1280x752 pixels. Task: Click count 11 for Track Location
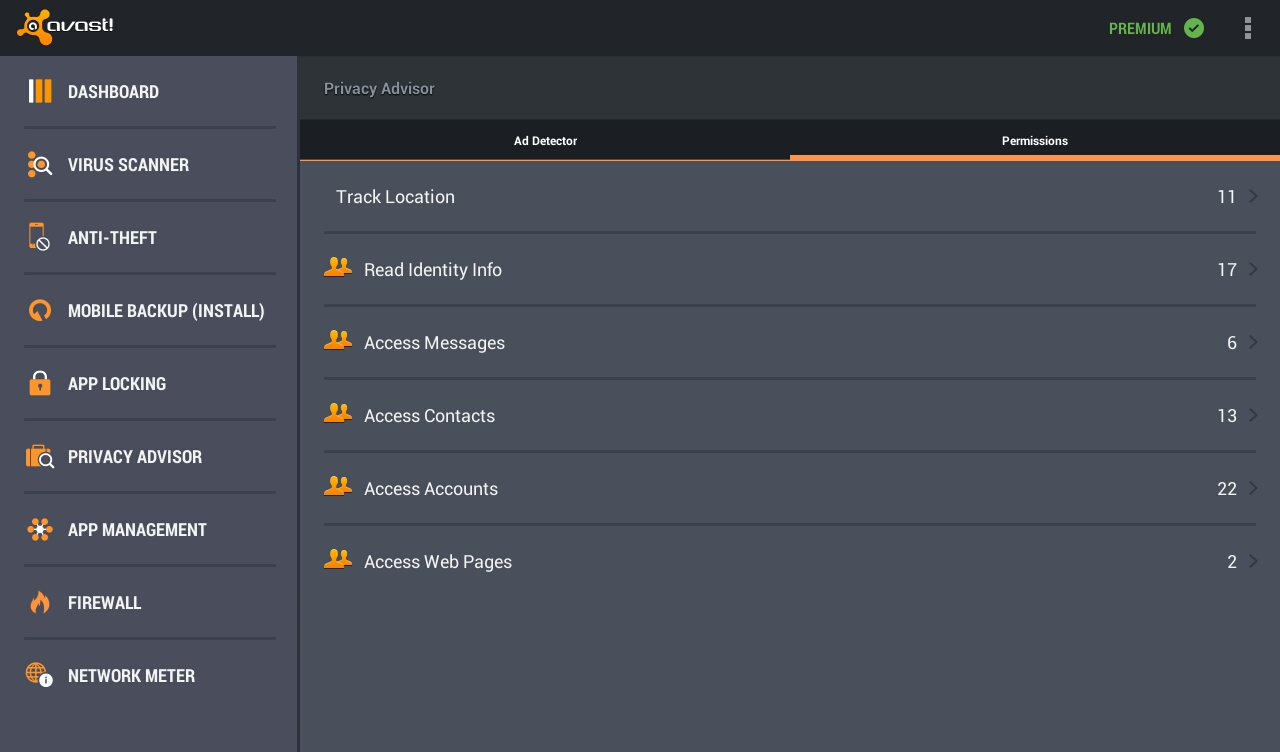pyautogui.click(x=1227, y=197)
